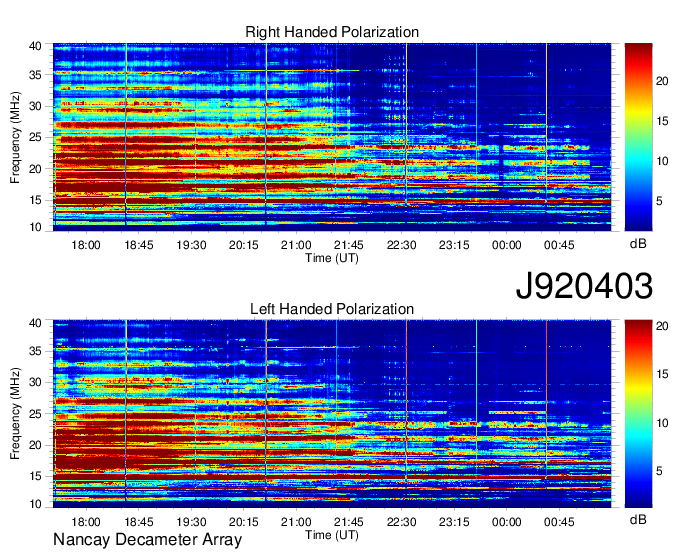Click the 'Left Handed Polarization' title
Image resolution: width=680 pixels, height=552 pixels.
[x=332, y=309]
